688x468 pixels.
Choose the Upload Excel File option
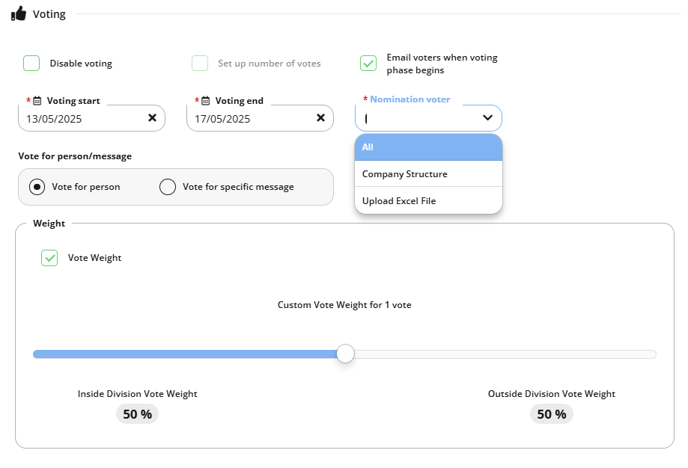[x=428, y=201]
